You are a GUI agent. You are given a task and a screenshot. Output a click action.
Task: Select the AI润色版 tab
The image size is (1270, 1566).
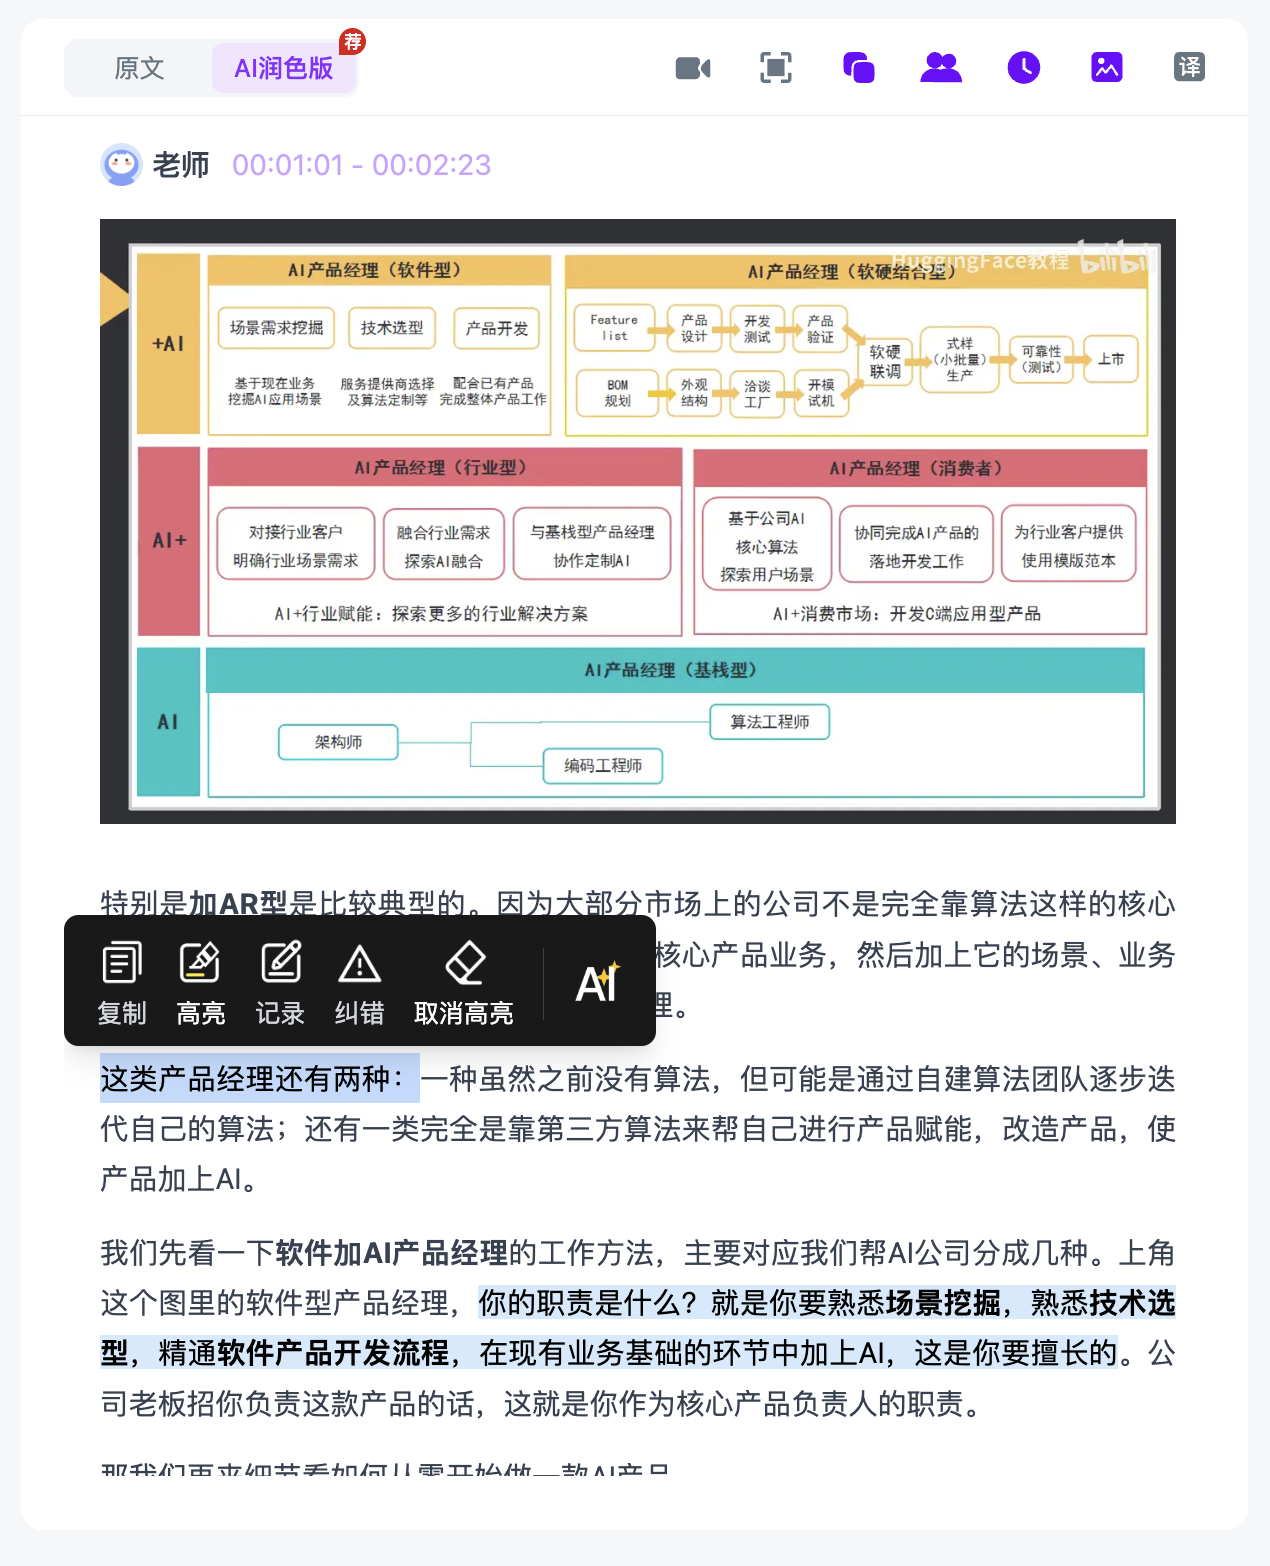(283, 68)
